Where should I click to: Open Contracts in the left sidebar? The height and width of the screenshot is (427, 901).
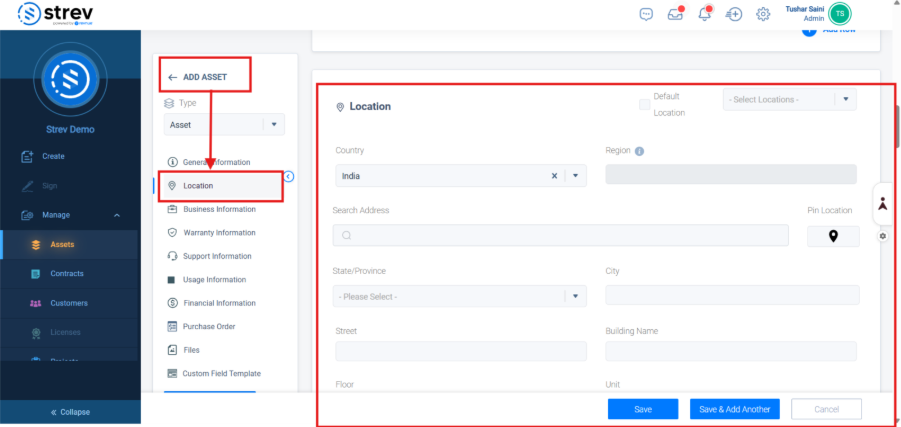(x=67, y=273)
